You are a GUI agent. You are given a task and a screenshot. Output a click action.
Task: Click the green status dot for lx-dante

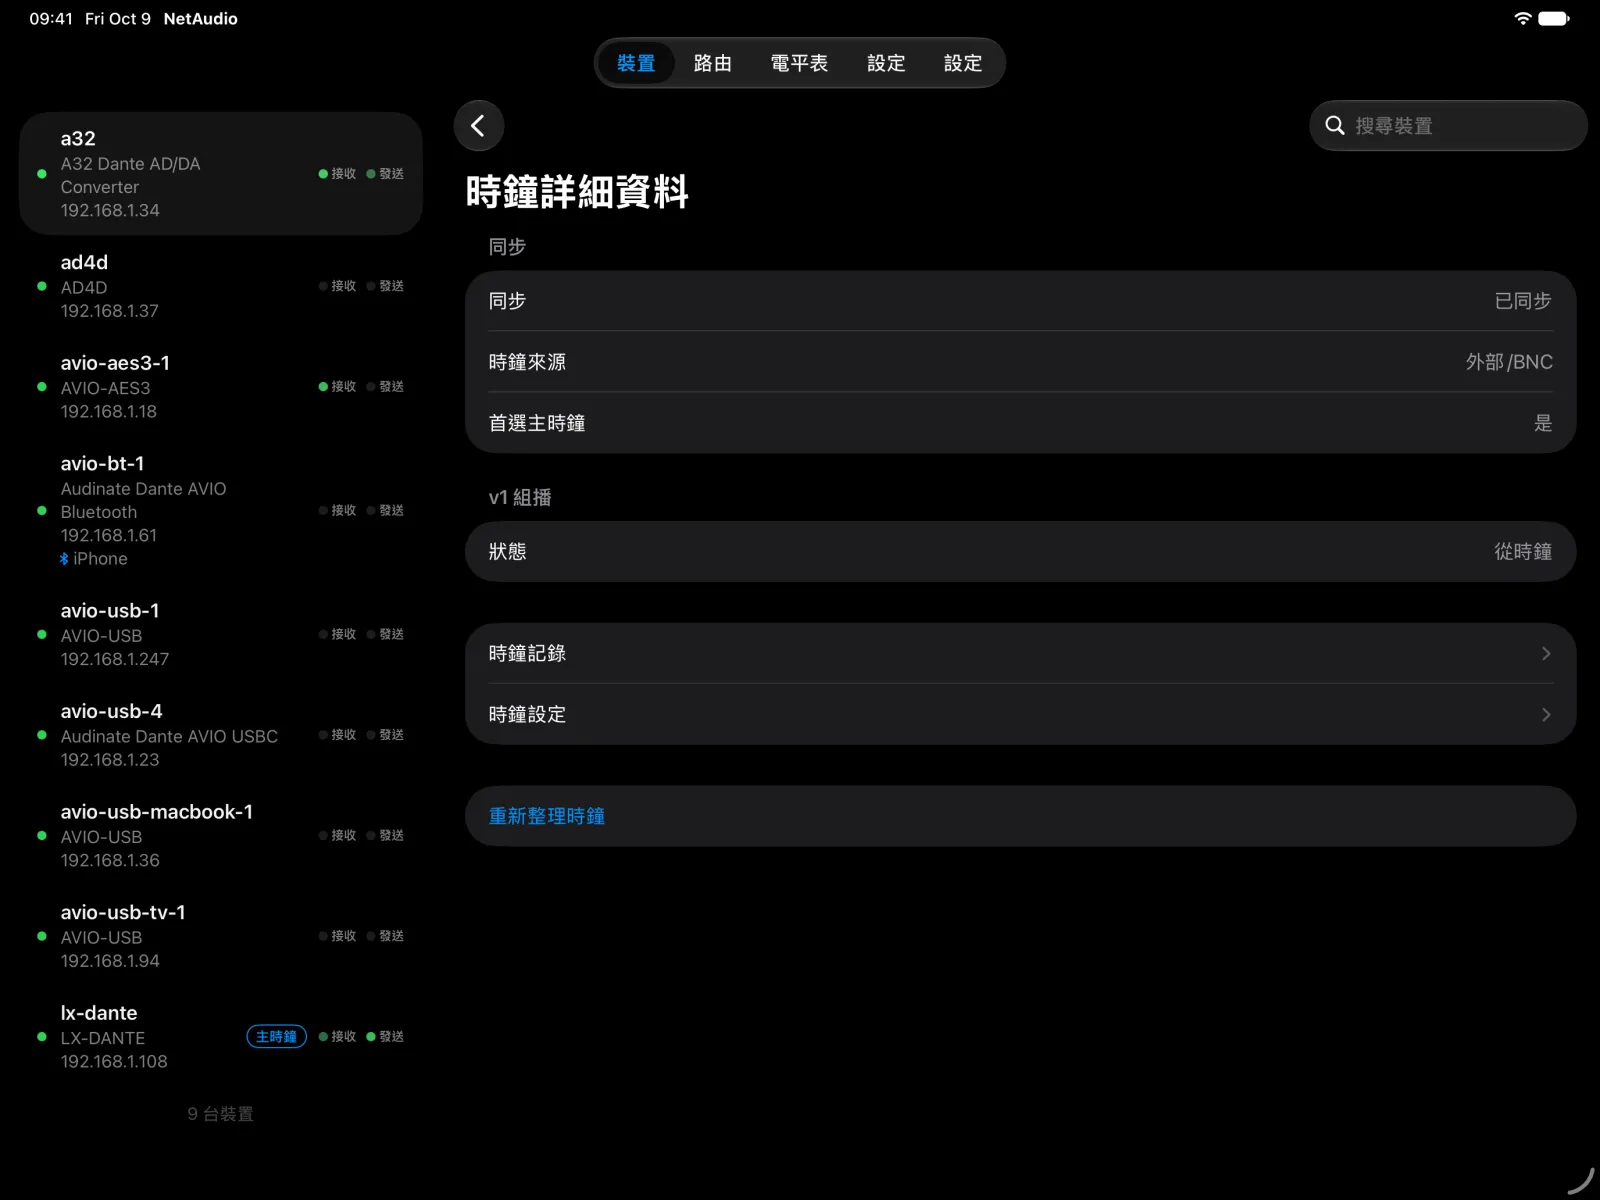pos(41,1037)
